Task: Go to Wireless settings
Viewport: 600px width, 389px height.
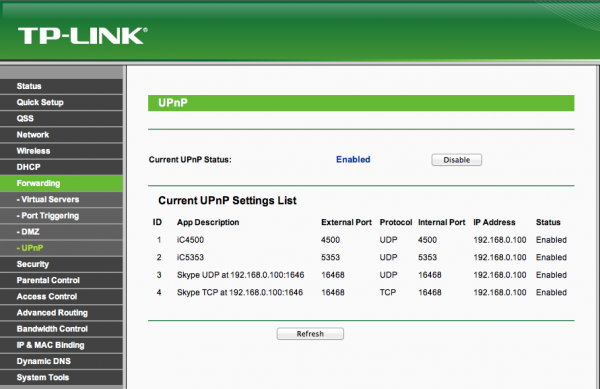Action: pos(61,151)
